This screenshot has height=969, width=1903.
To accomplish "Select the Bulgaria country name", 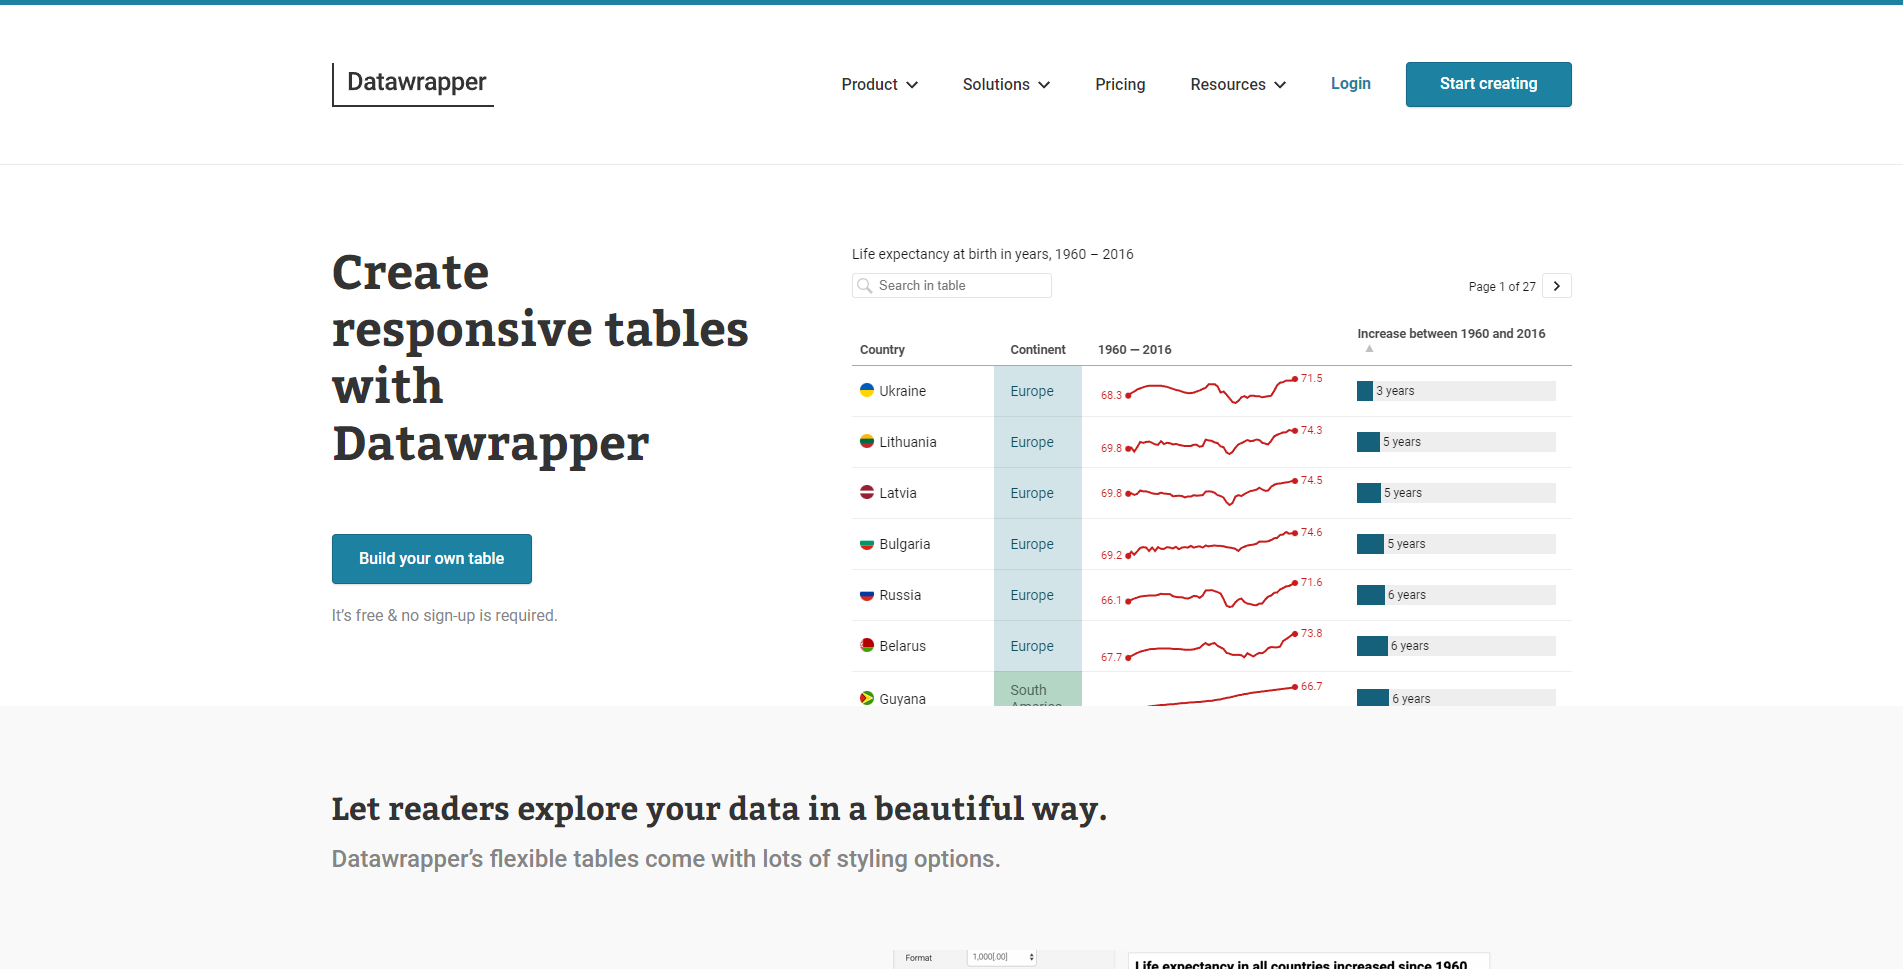I will (x=905, y=544).
